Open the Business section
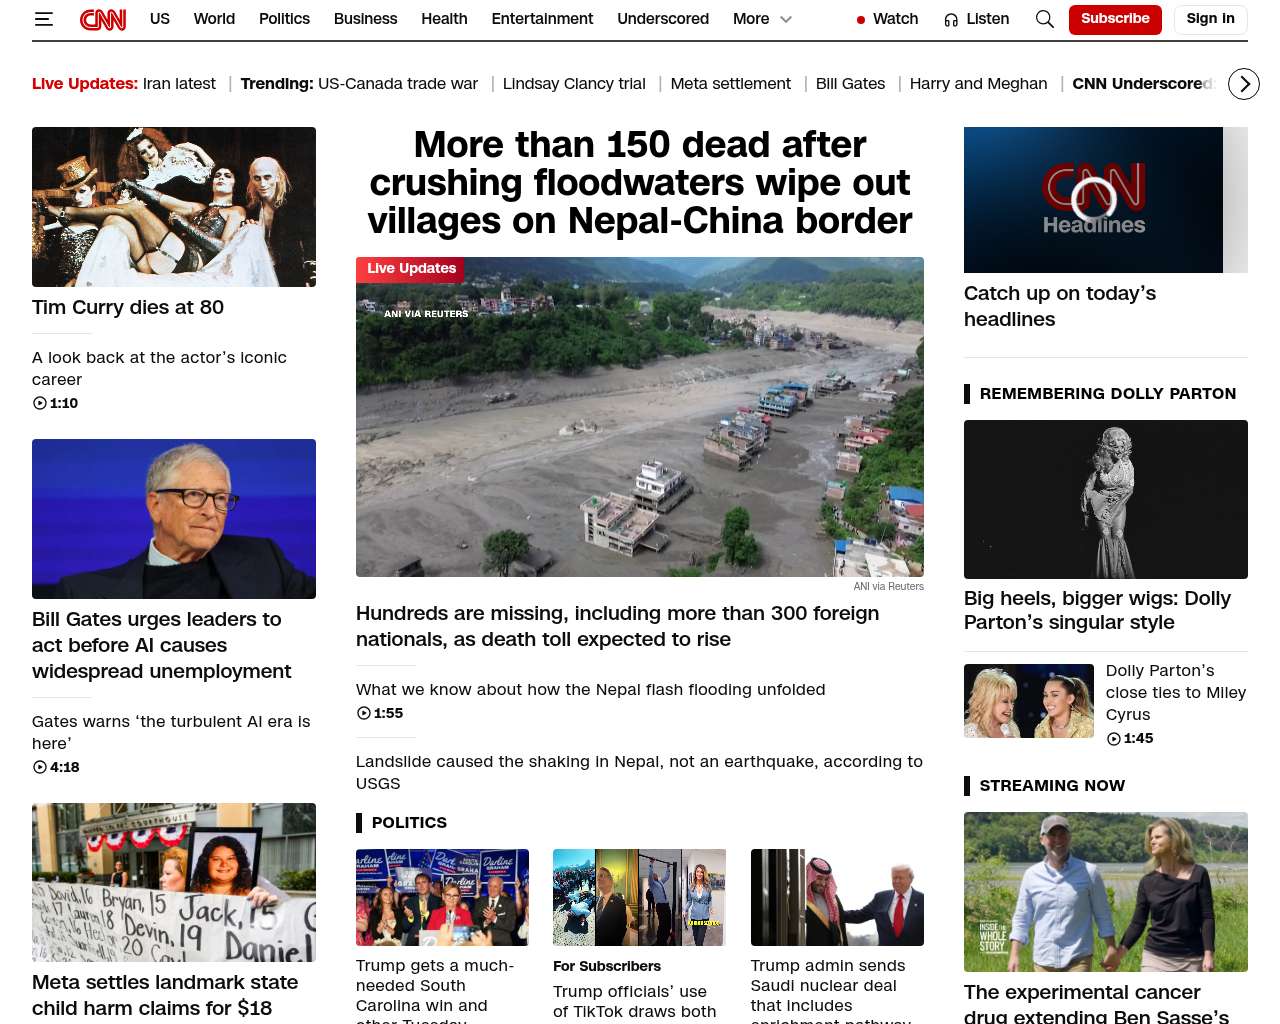 [365, 19]
